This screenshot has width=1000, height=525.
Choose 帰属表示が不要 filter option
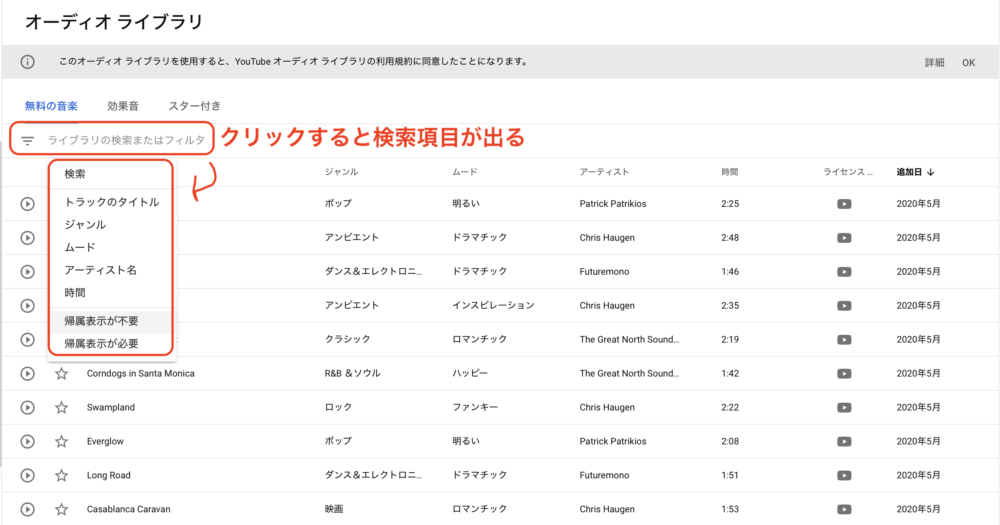[101, 321]
